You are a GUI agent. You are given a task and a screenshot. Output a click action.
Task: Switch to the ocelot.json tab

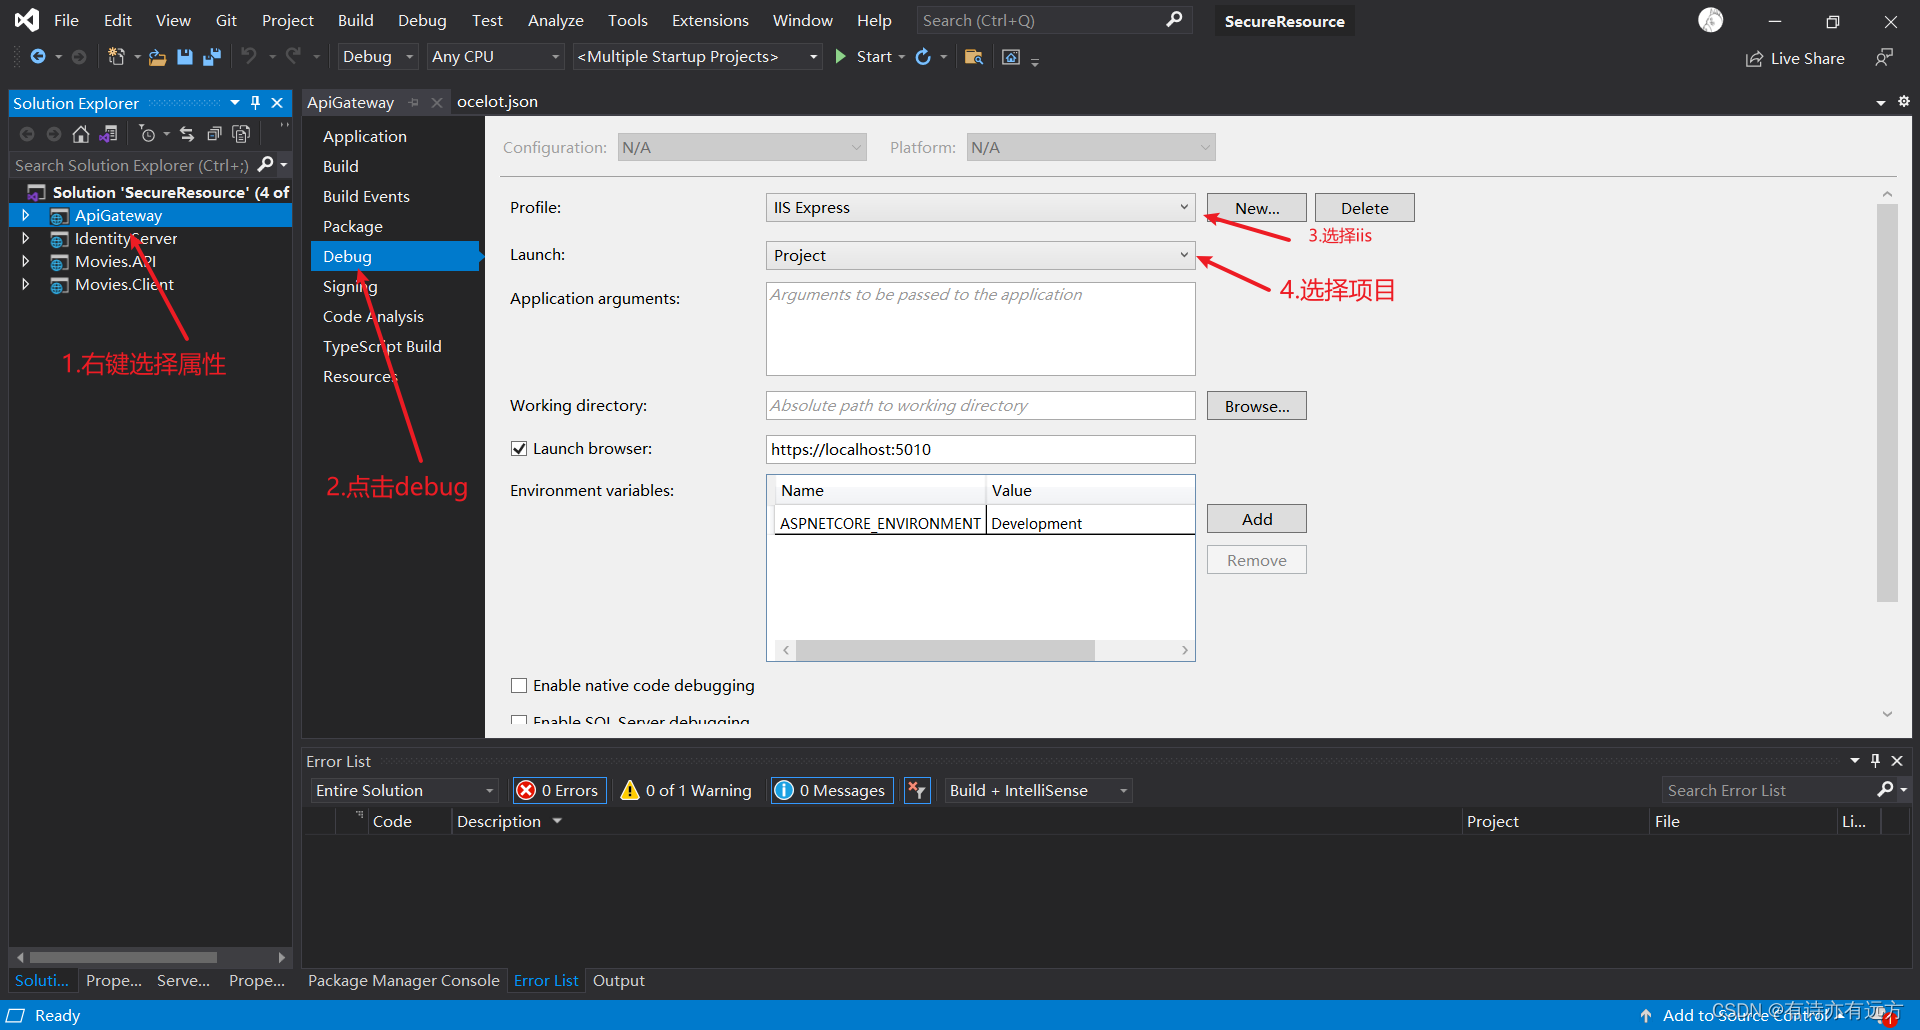point(497,102)
